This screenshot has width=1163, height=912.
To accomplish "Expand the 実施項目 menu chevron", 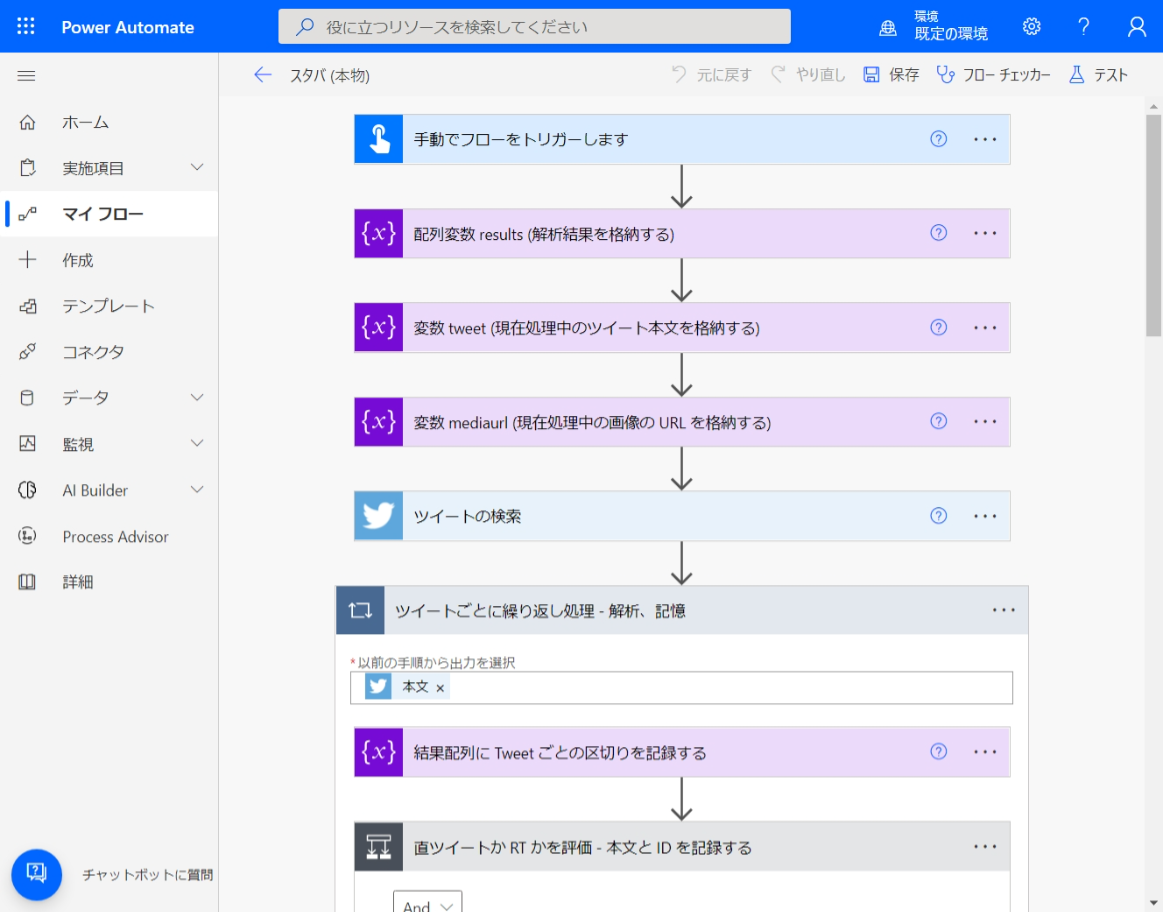I will 197,168.
